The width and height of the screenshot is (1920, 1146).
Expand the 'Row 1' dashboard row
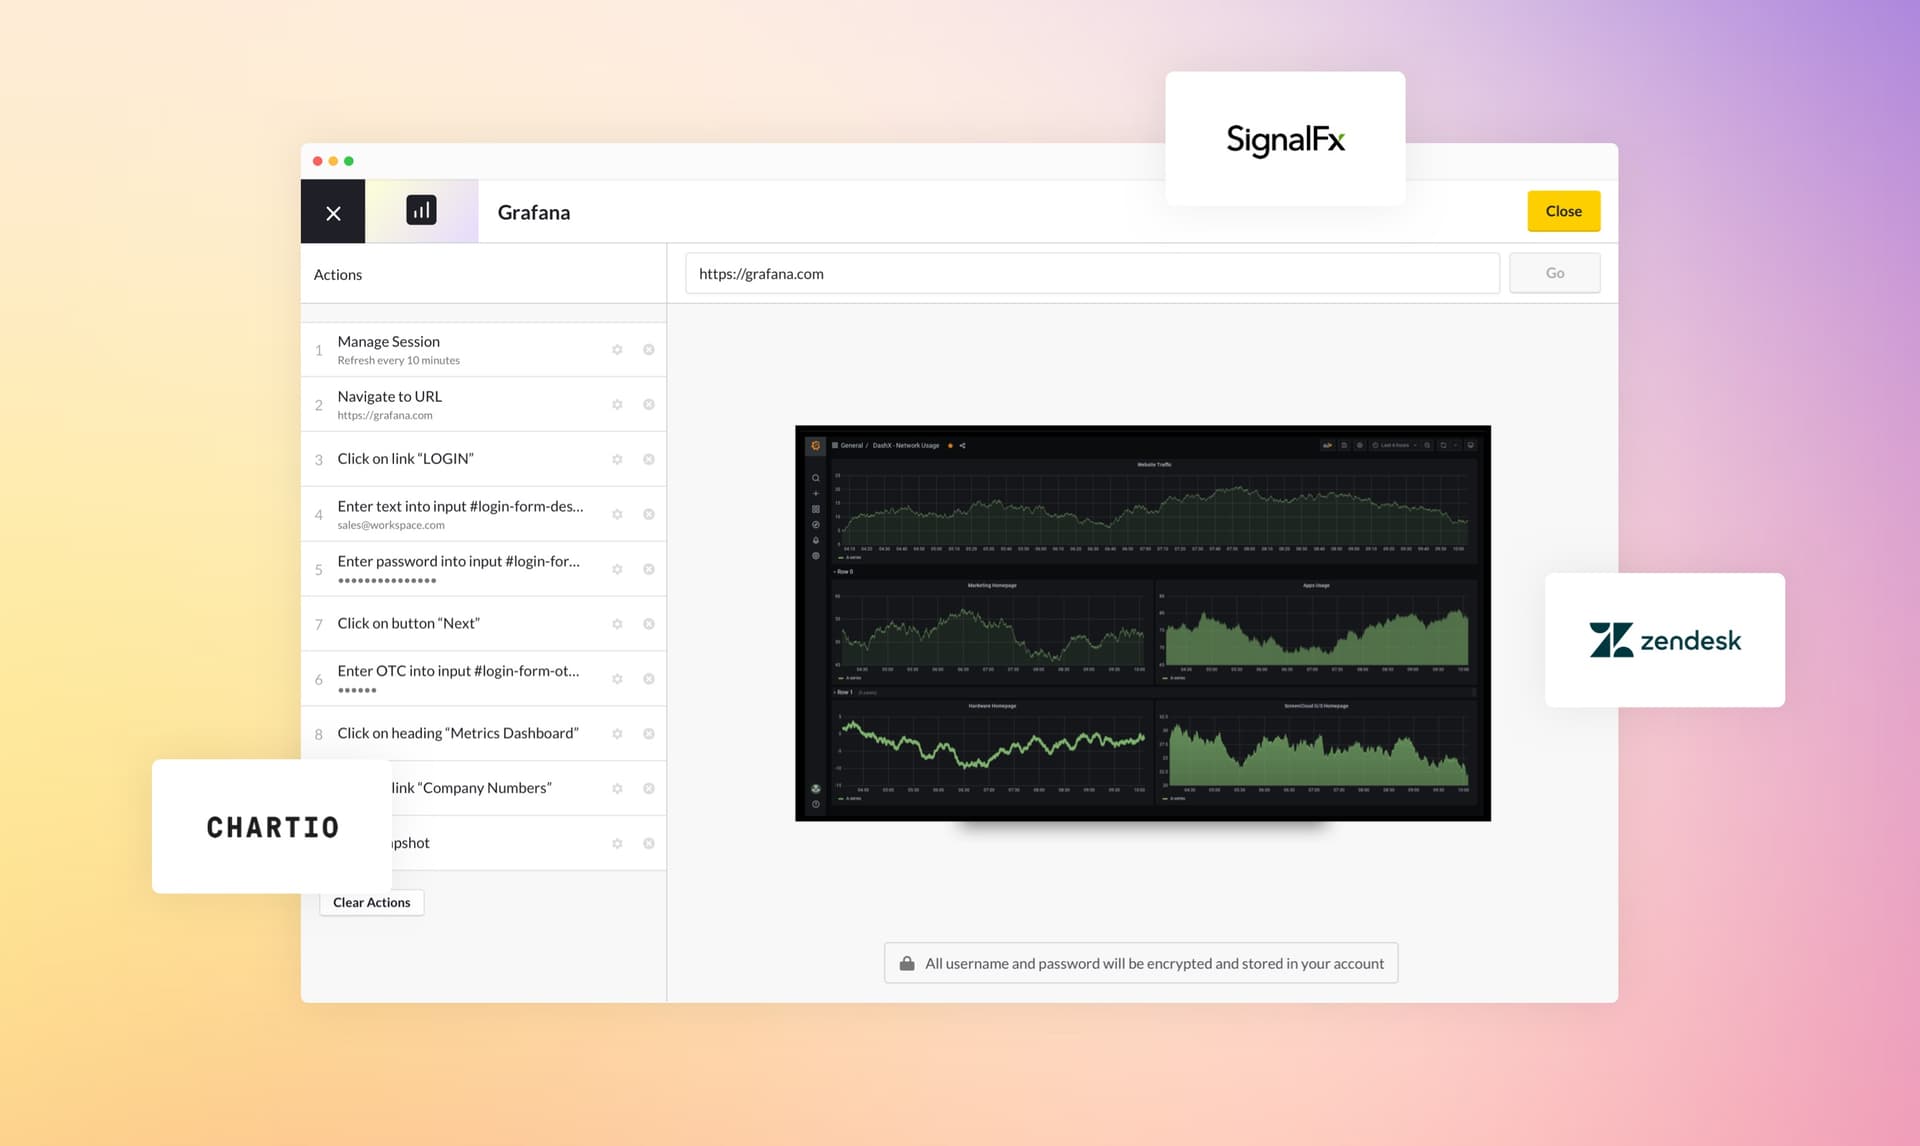click(842, 691)
